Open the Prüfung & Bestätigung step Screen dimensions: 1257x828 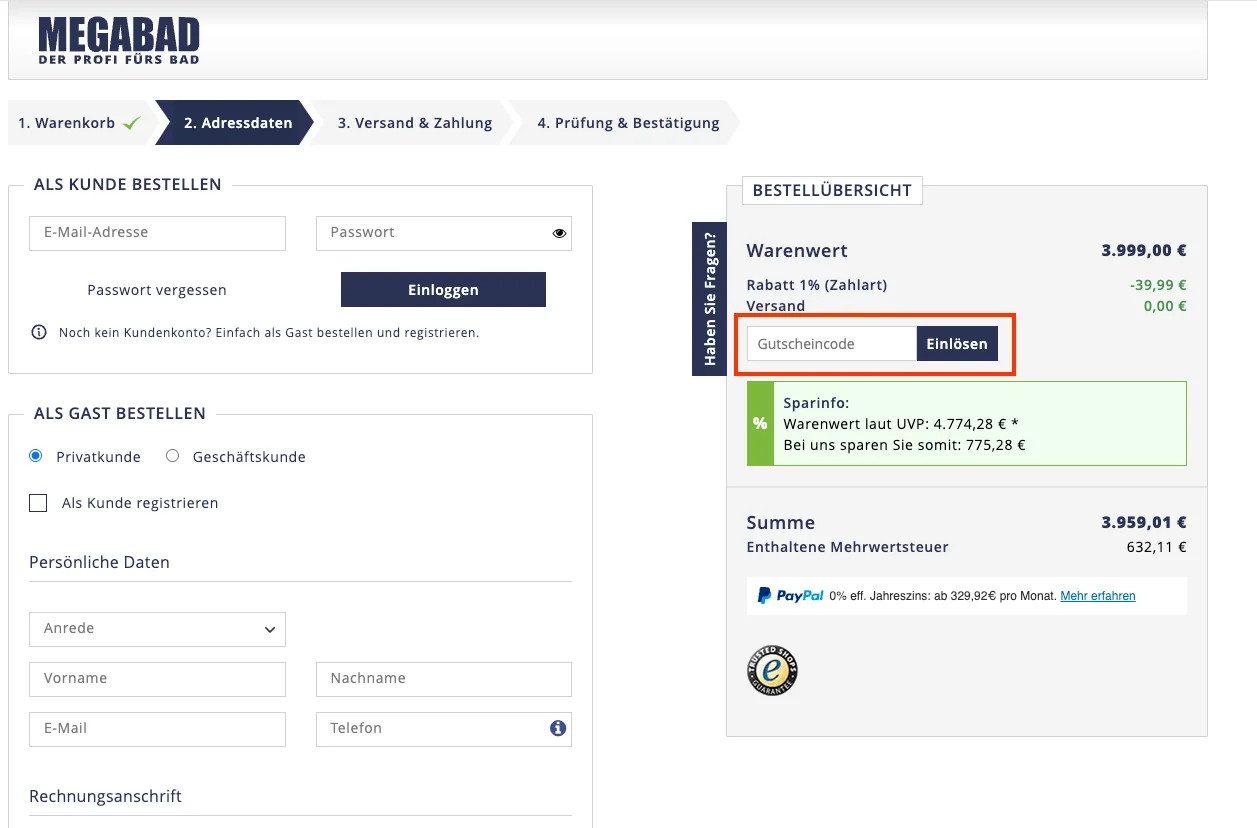[x=628, y=122]
